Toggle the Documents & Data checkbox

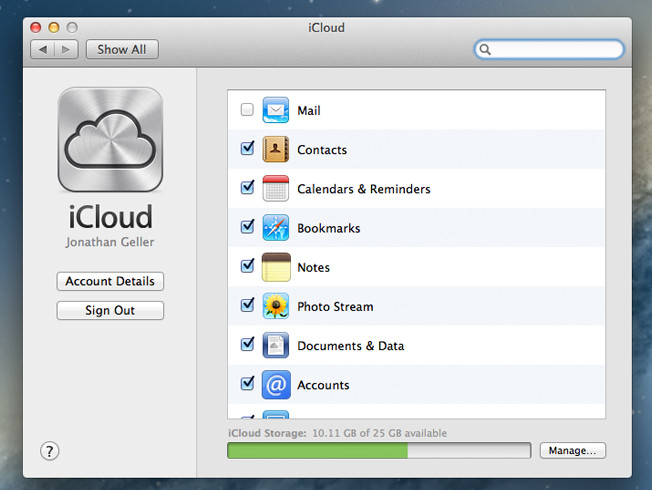[247, 344]
